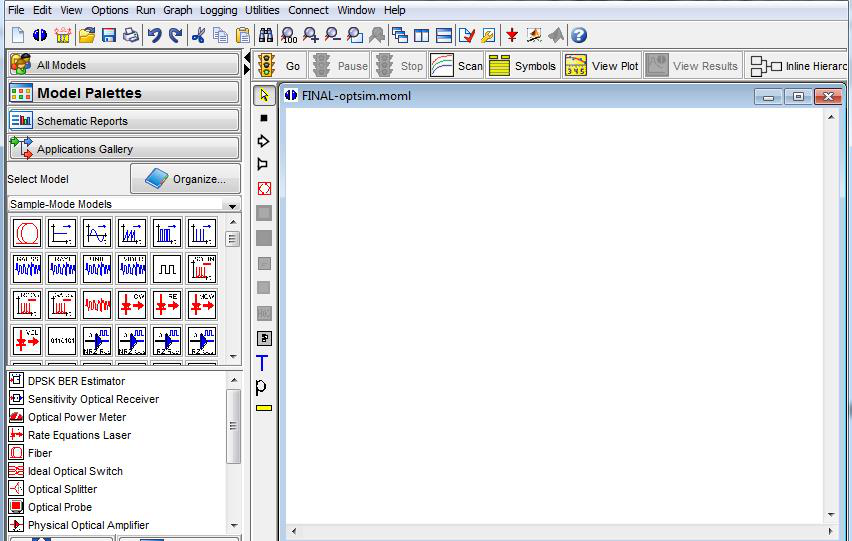The height and width of the screenshot is (541, 852).
Task: Open the All Models panel
Action: (124, 65)
